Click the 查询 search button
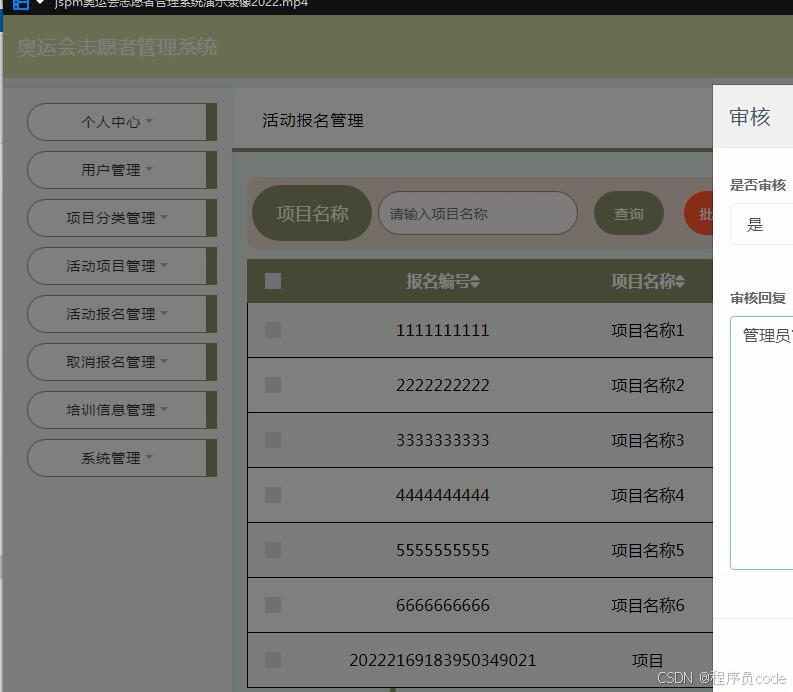 click(629, 213)
